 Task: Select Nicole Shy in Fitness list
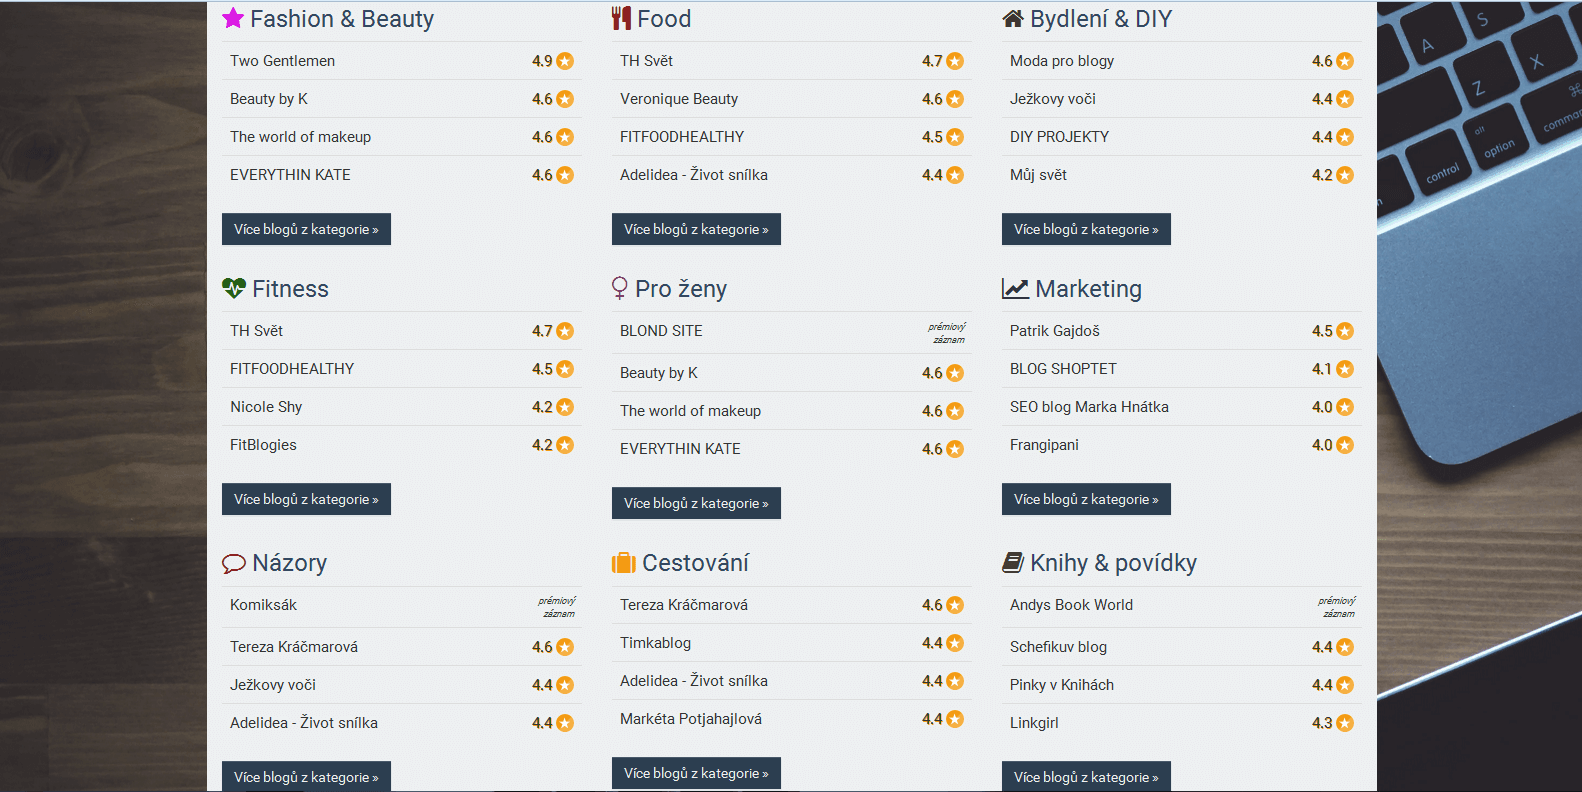pyautogui.click(x=266, y=407)
